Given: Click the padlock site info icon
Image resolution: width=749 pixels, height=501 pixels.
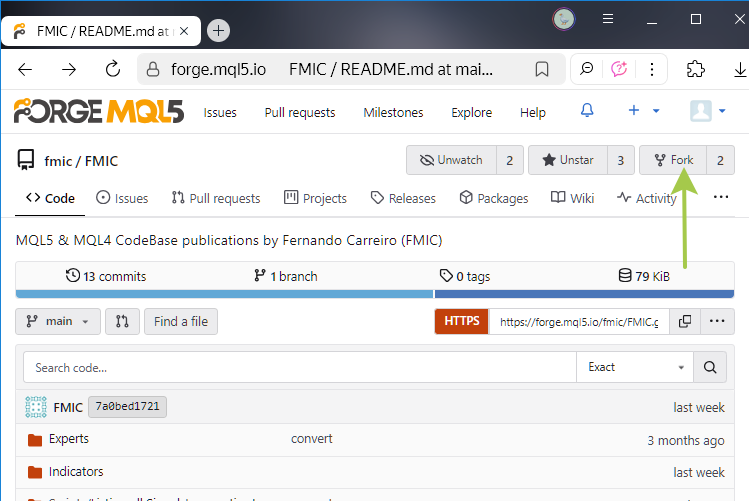Looking at the screenshot, I should pos(153,69).
